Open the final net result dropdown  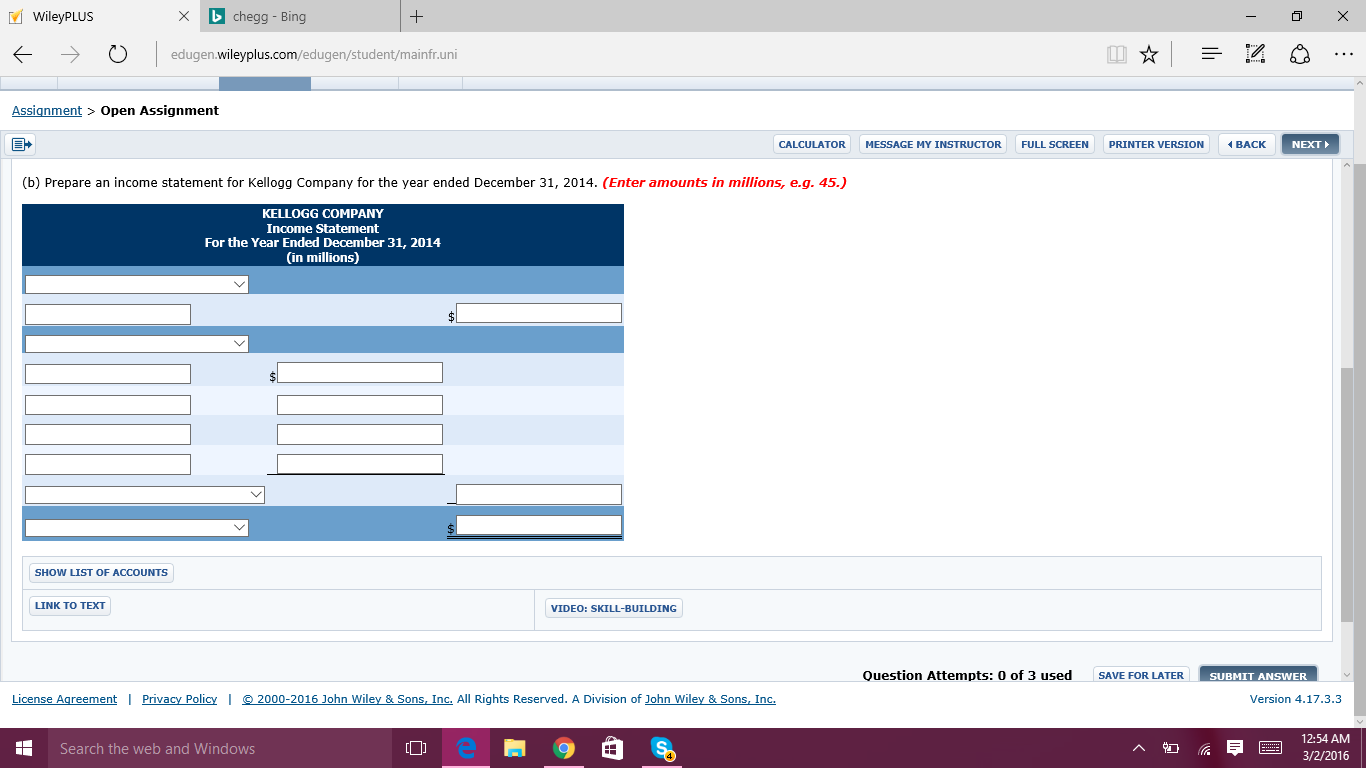137,528
